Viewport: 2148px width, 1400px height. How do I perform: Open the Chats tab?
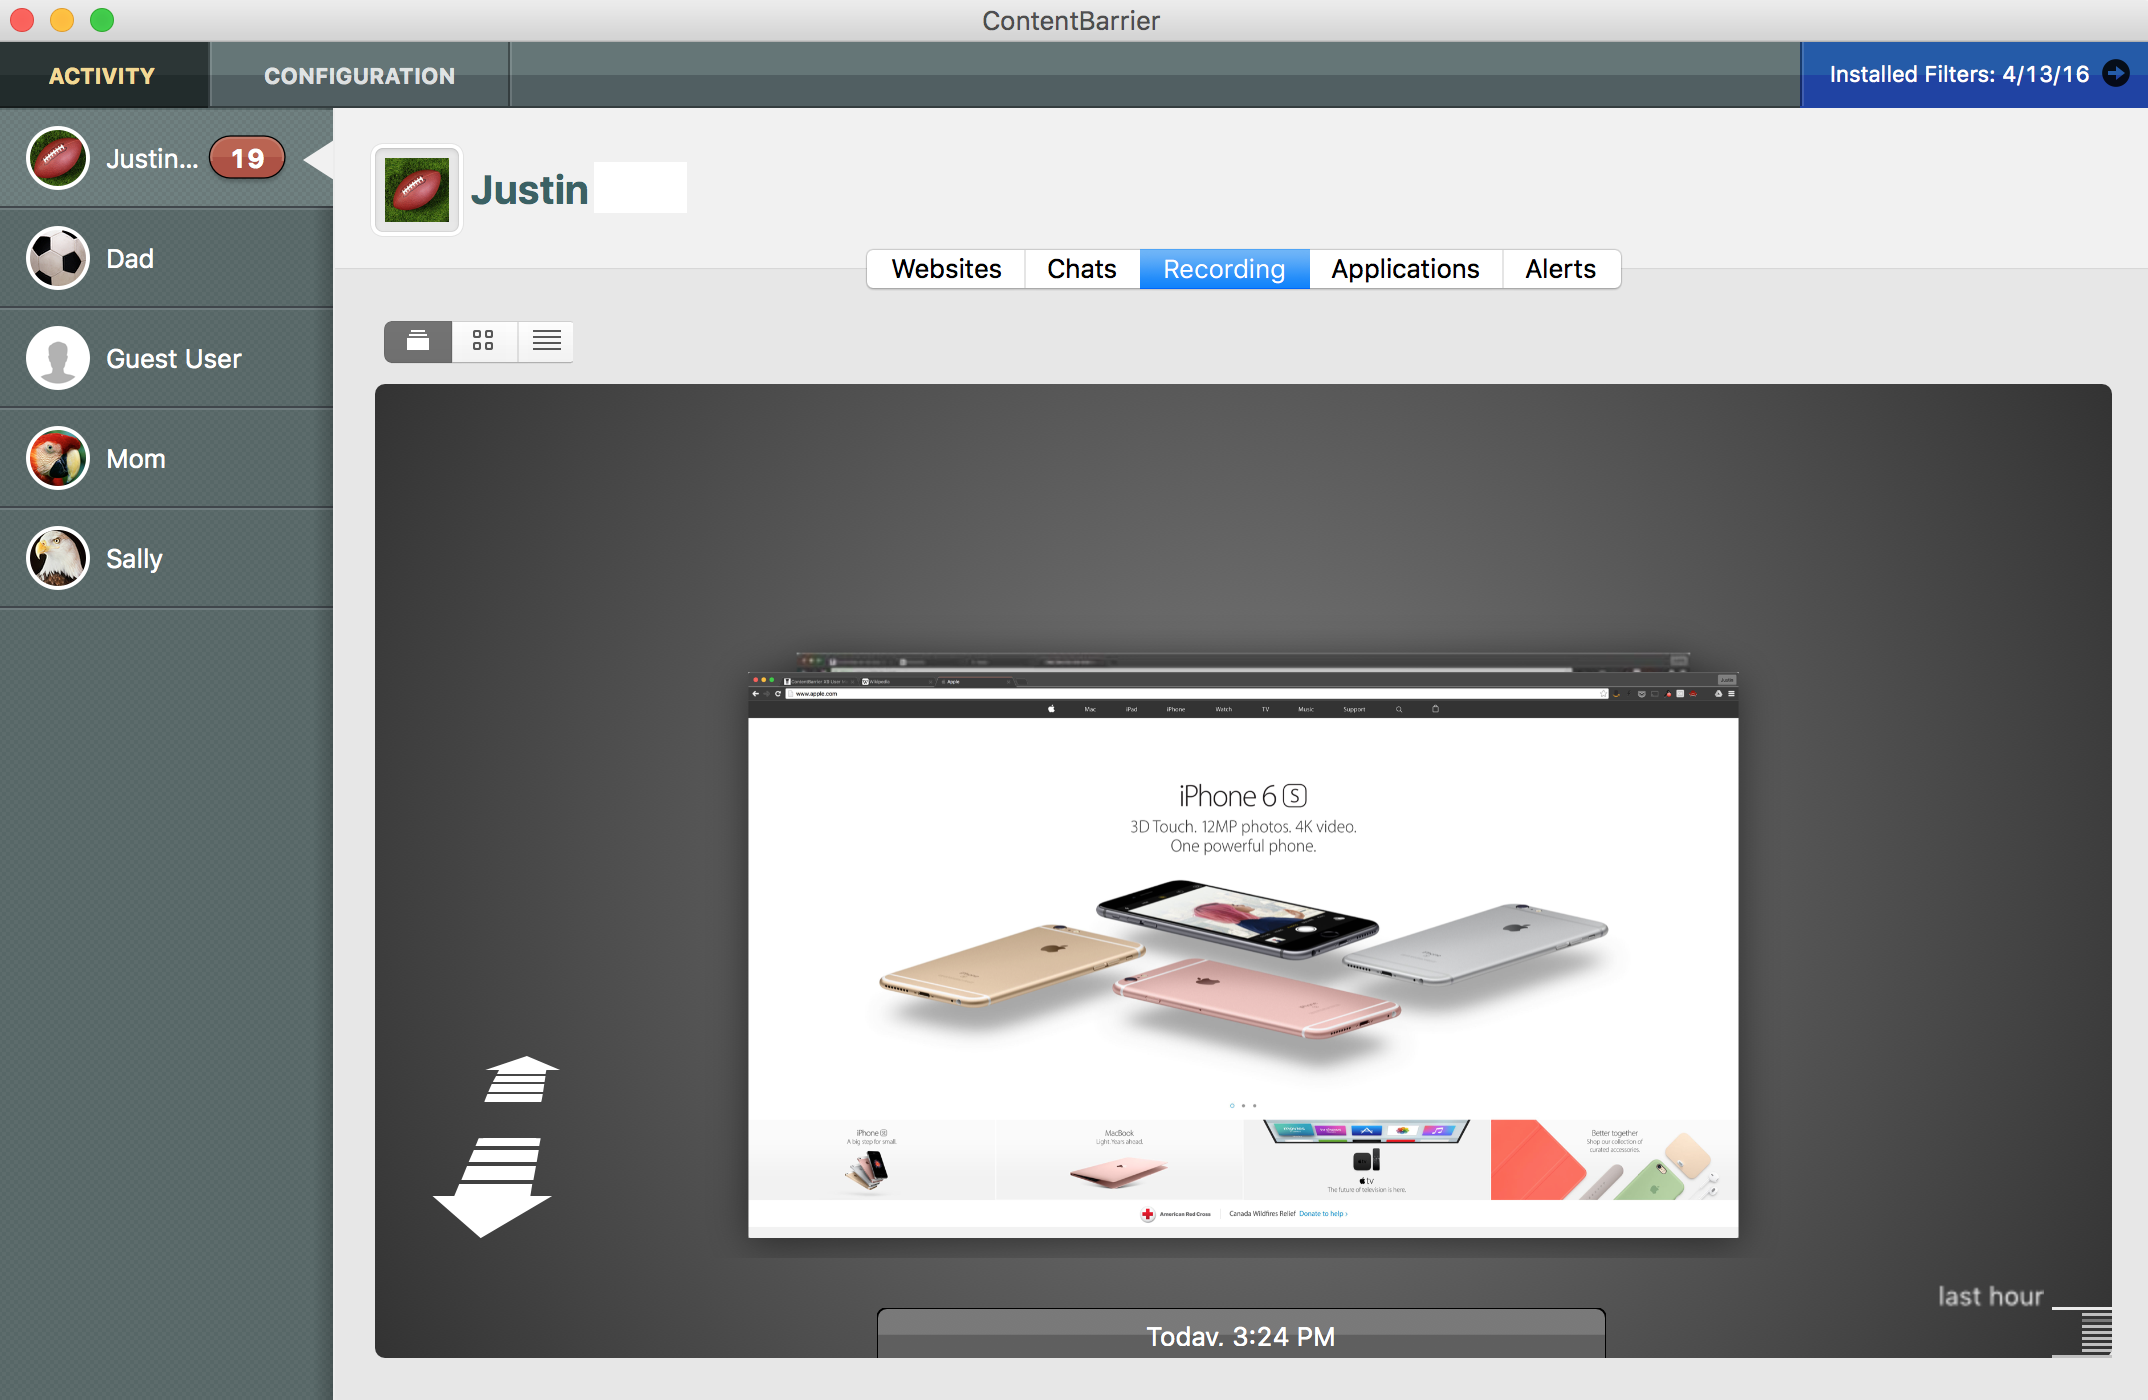[x=1082, y=269]
